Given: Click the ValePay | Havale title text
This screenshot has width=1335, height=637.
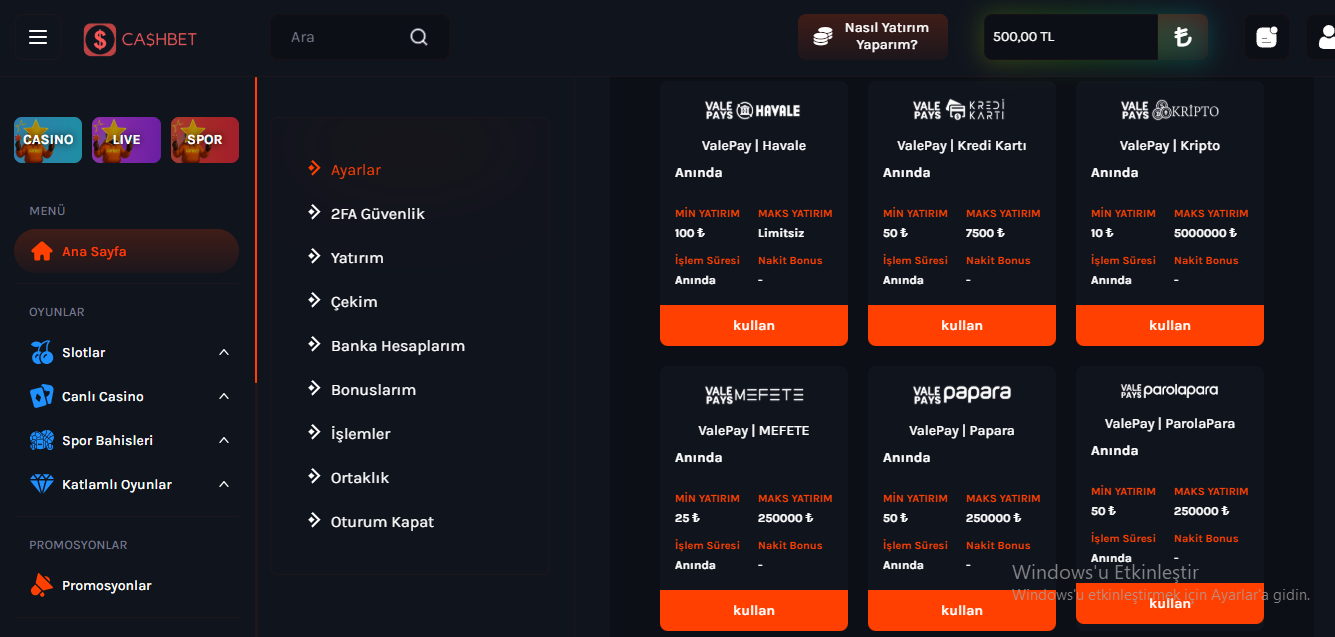Looking at the screenshot, I should (x=754, y=145).
